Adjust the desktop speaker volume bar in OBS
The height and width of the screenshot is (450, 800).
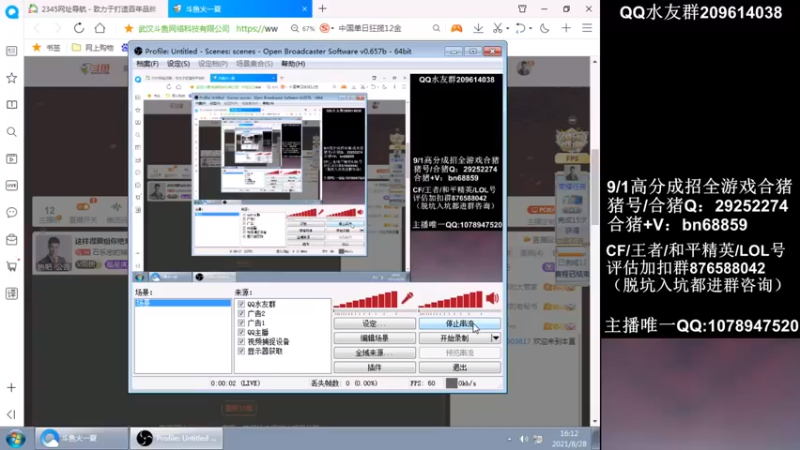click(451, 300)
